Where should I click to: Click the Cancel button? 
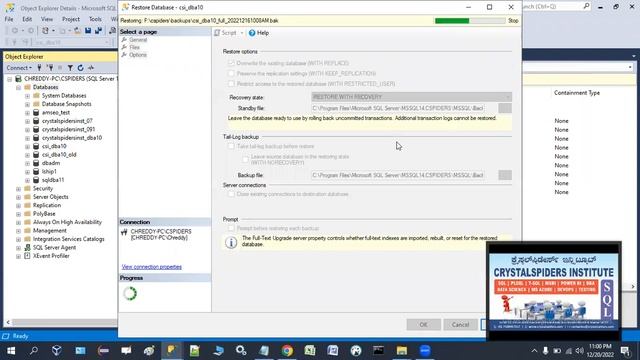coord(460,324)
